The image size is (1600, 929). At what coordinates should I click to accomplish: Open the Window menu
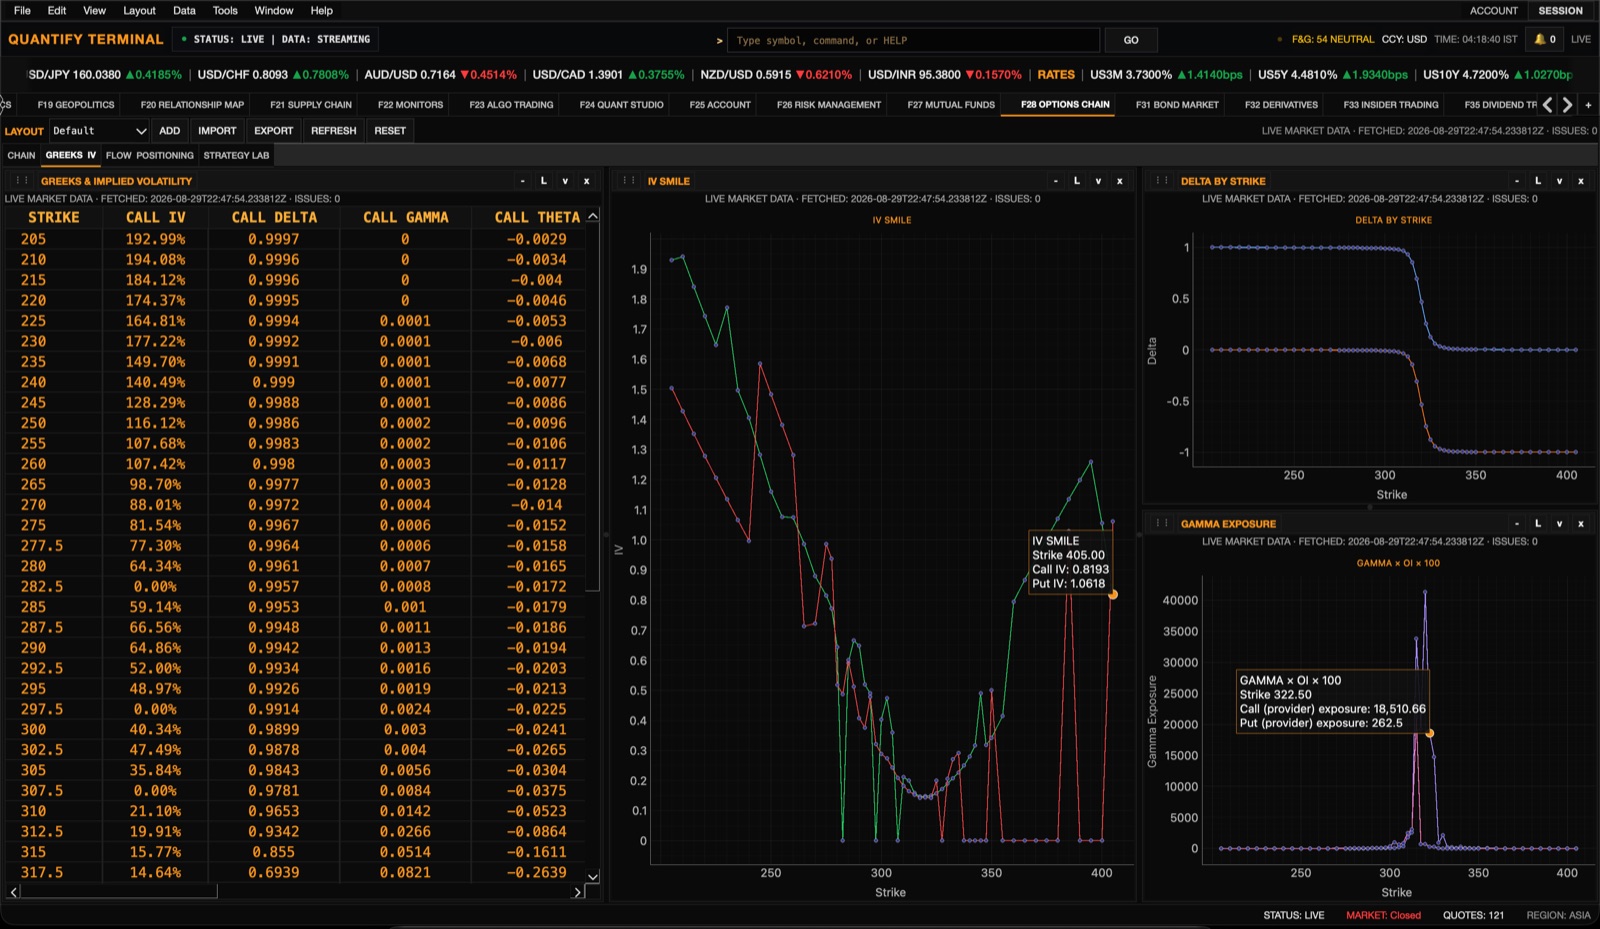tap(273, 10)
